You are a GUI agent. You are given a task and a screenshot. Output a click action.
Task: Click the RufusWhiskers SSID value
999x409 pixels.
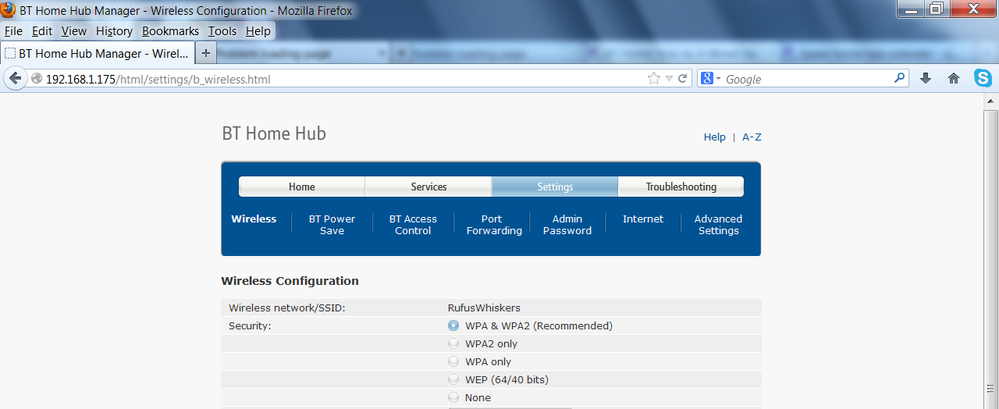click(484, 308)
